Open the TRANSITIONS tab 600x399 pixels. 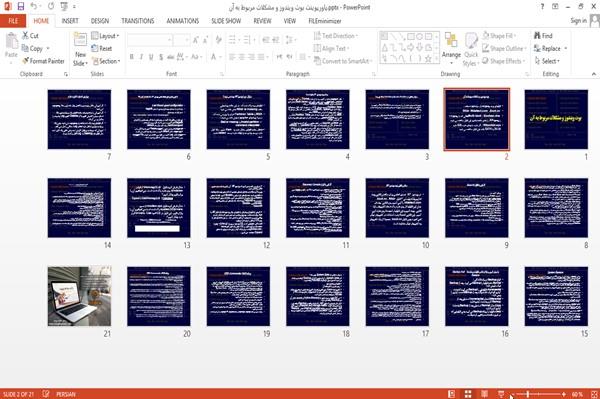coord(138,21)
